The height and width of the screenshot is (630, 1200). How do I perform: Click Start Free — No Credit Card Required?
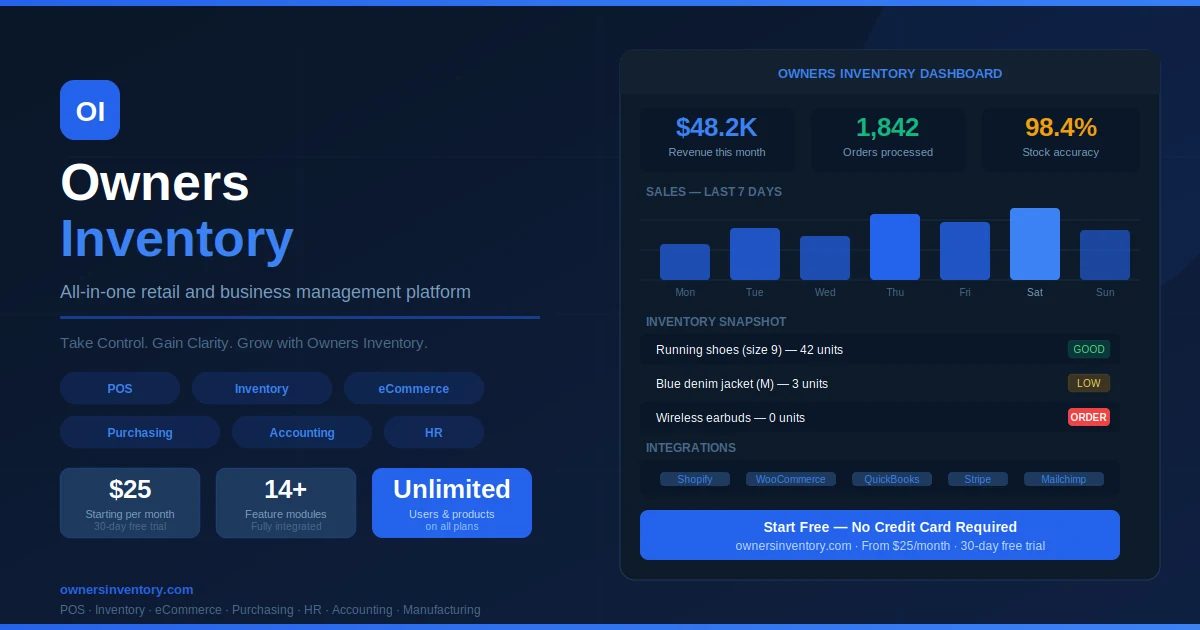pos(880,535)
